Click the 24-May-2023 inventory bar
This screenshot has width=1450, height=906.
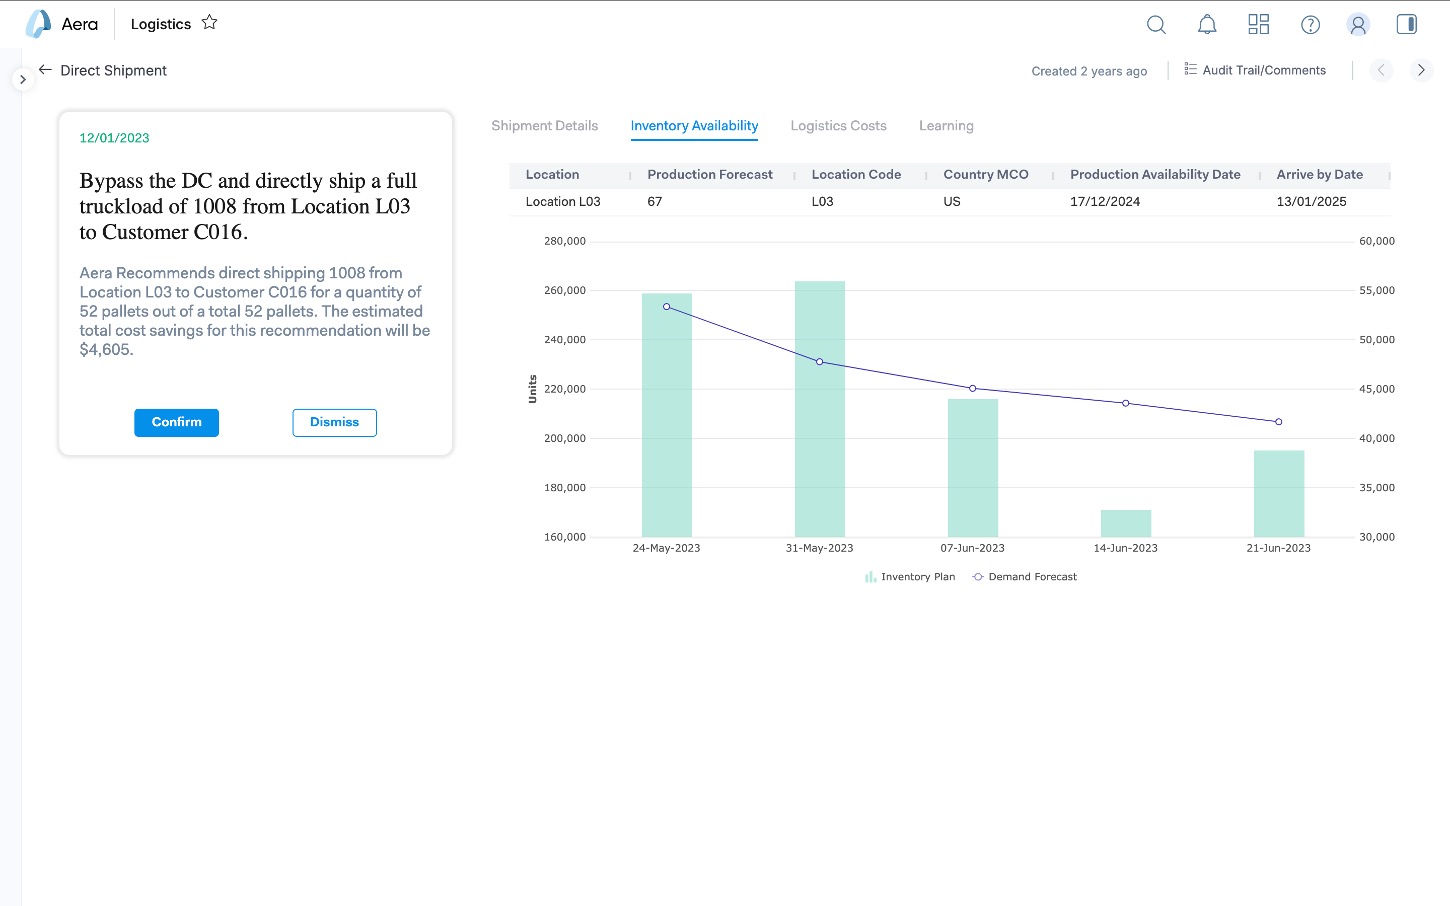click(667, 415)
